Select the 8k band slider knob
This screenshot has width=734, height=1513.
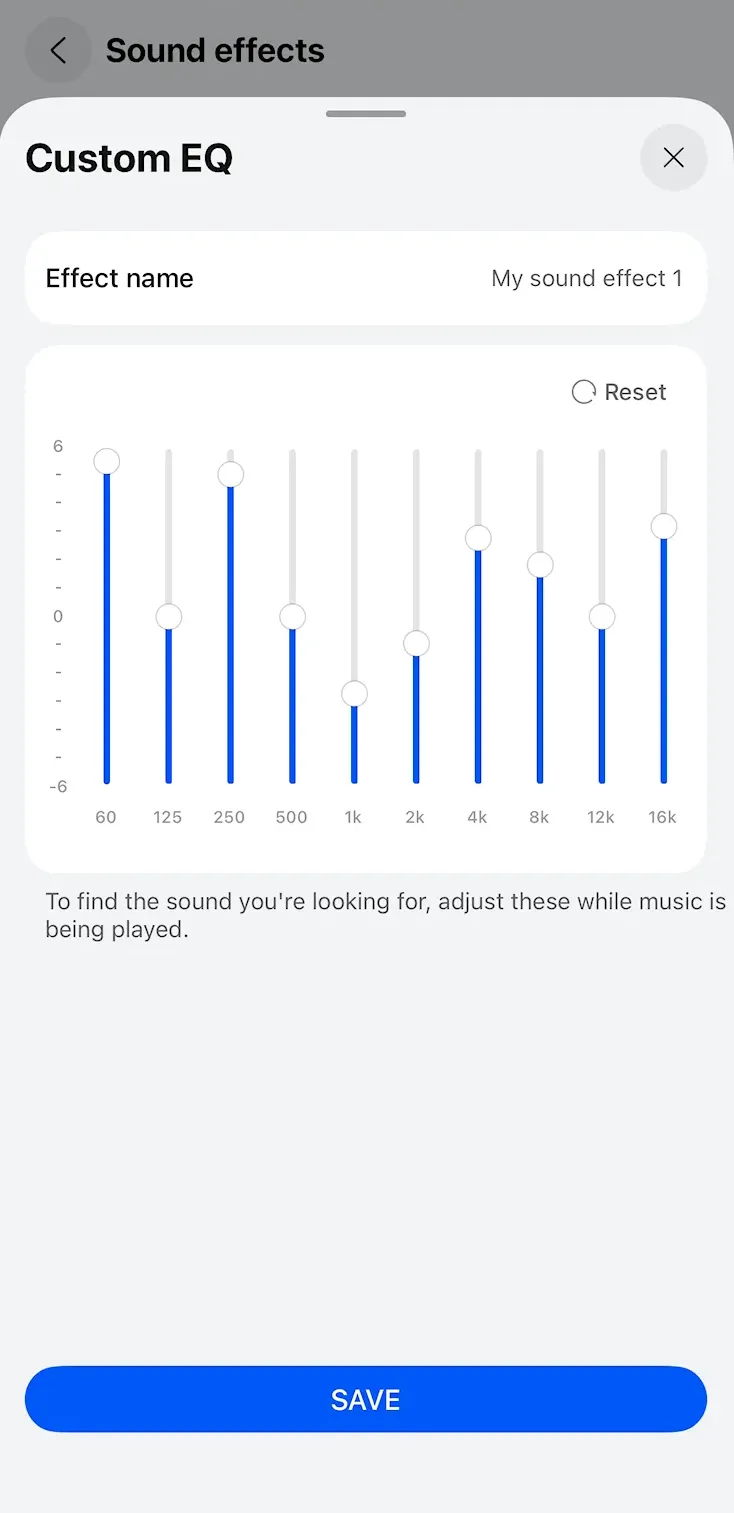point(540,566)
